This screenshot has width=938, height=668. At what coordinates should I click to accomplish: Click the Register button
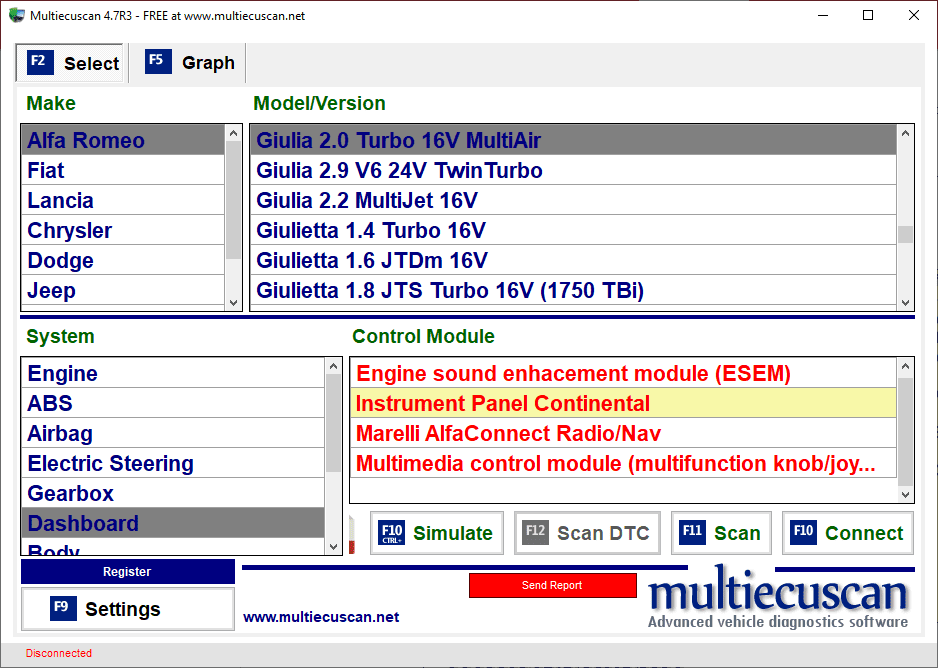tap(127, 571)
